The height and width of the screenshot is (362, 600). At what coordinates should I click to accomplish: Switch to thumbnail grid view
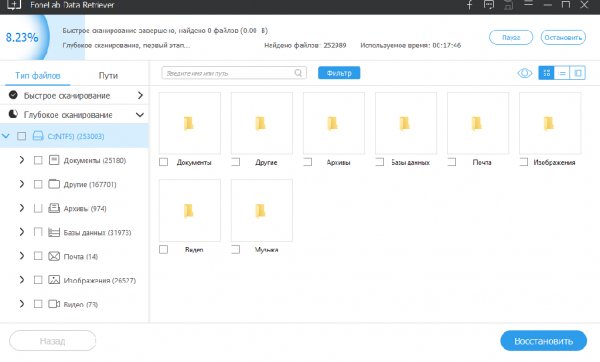546,73
